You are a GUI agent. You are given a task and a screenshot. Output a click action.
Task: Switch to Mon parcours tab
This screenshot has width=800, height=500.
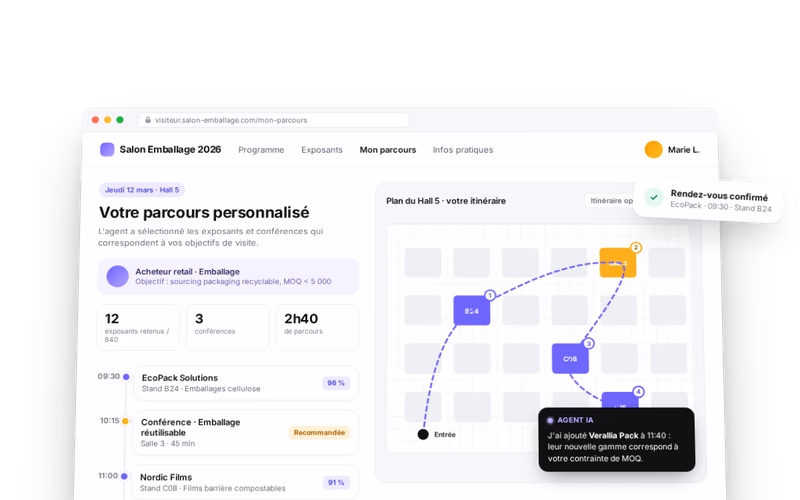[x=388, y=150]
